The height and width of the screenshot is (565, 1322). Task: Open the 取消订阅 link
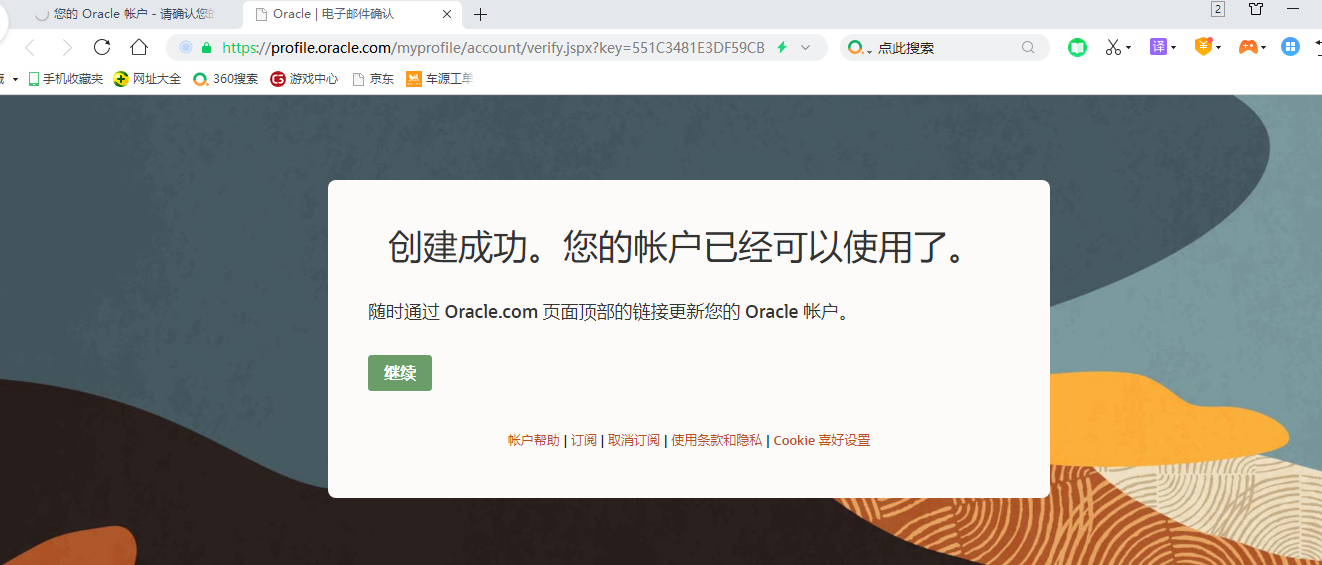pyautogui.click(x=634, y=440)
